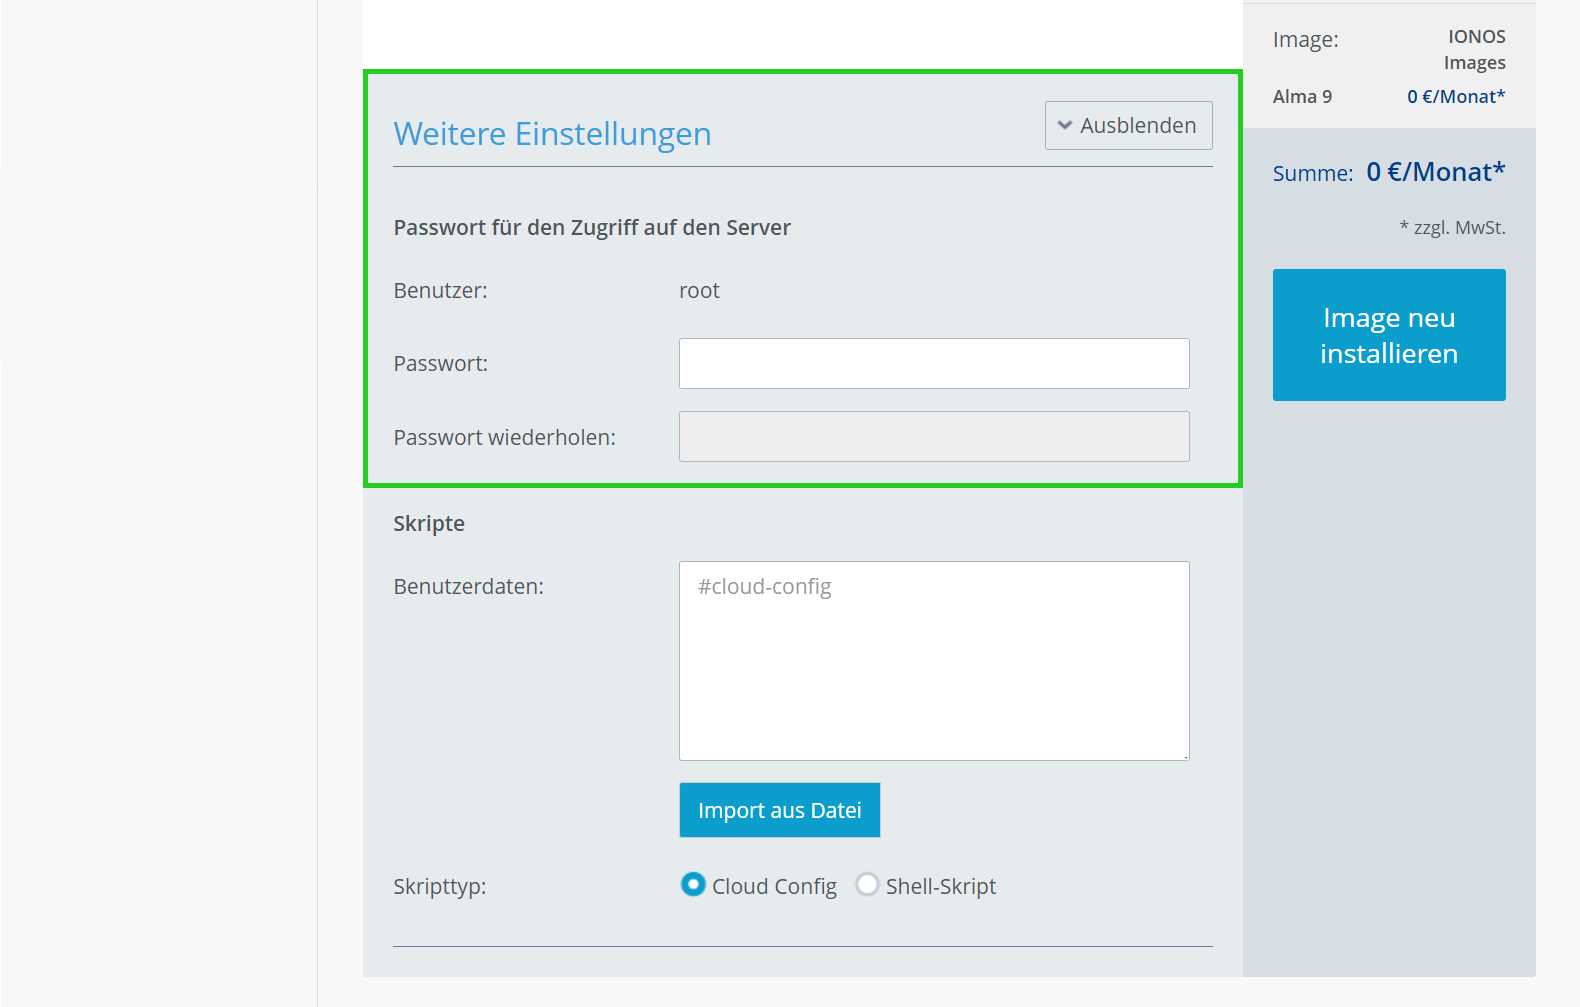Click the Skripttyp label
The image size is (1580, 1007).
(440, 887)
